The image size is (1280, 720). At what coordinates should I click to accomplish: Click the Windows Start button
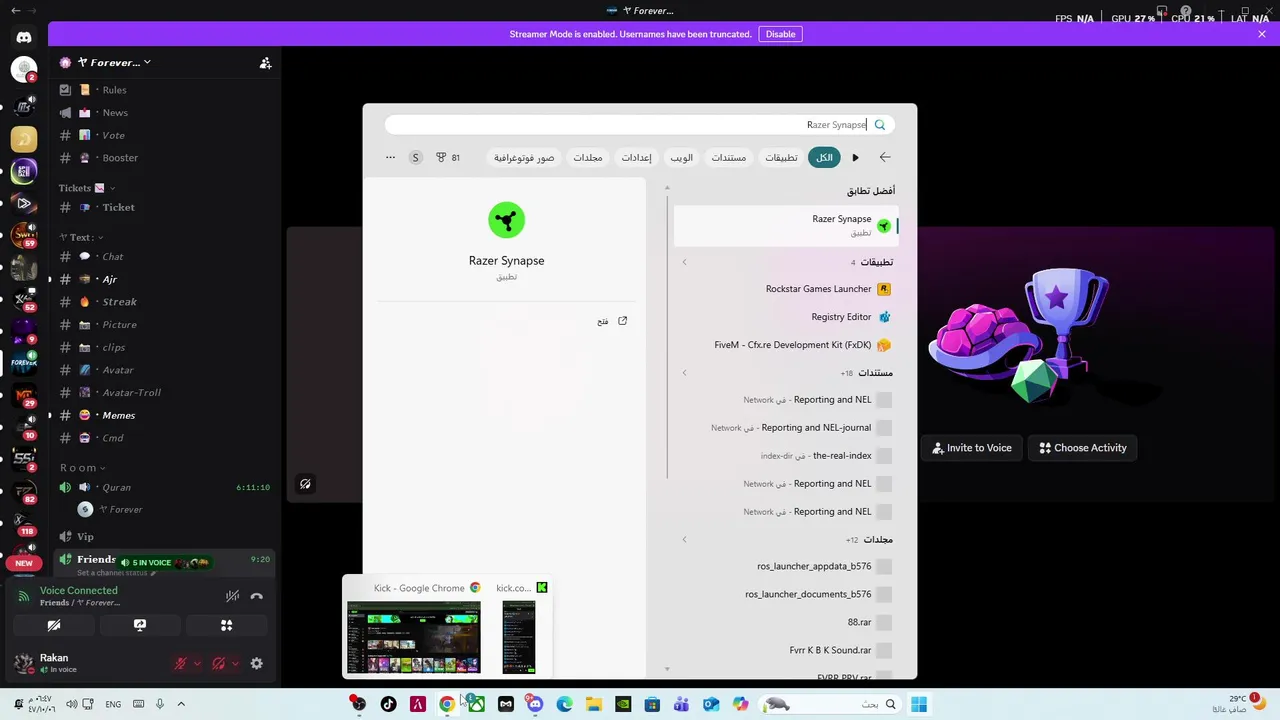[x=919, y=704]
